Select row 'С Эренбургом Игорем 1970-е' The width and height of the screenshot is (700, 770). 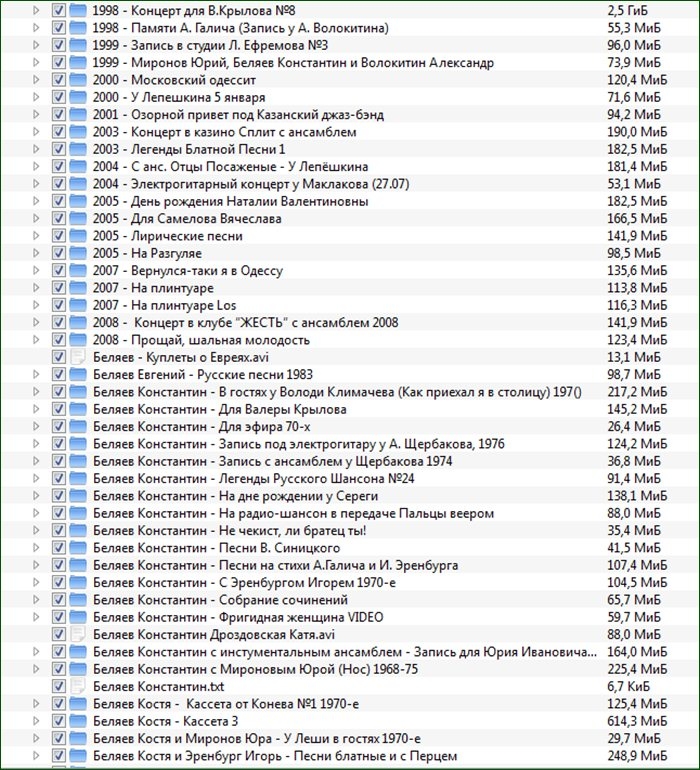350,582
